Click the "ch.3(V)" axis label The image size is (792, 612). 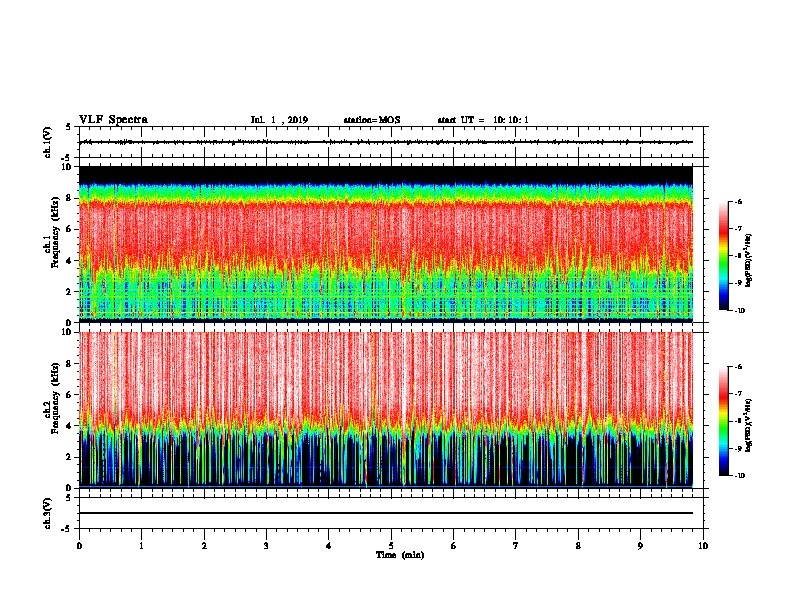coord(47,513)
